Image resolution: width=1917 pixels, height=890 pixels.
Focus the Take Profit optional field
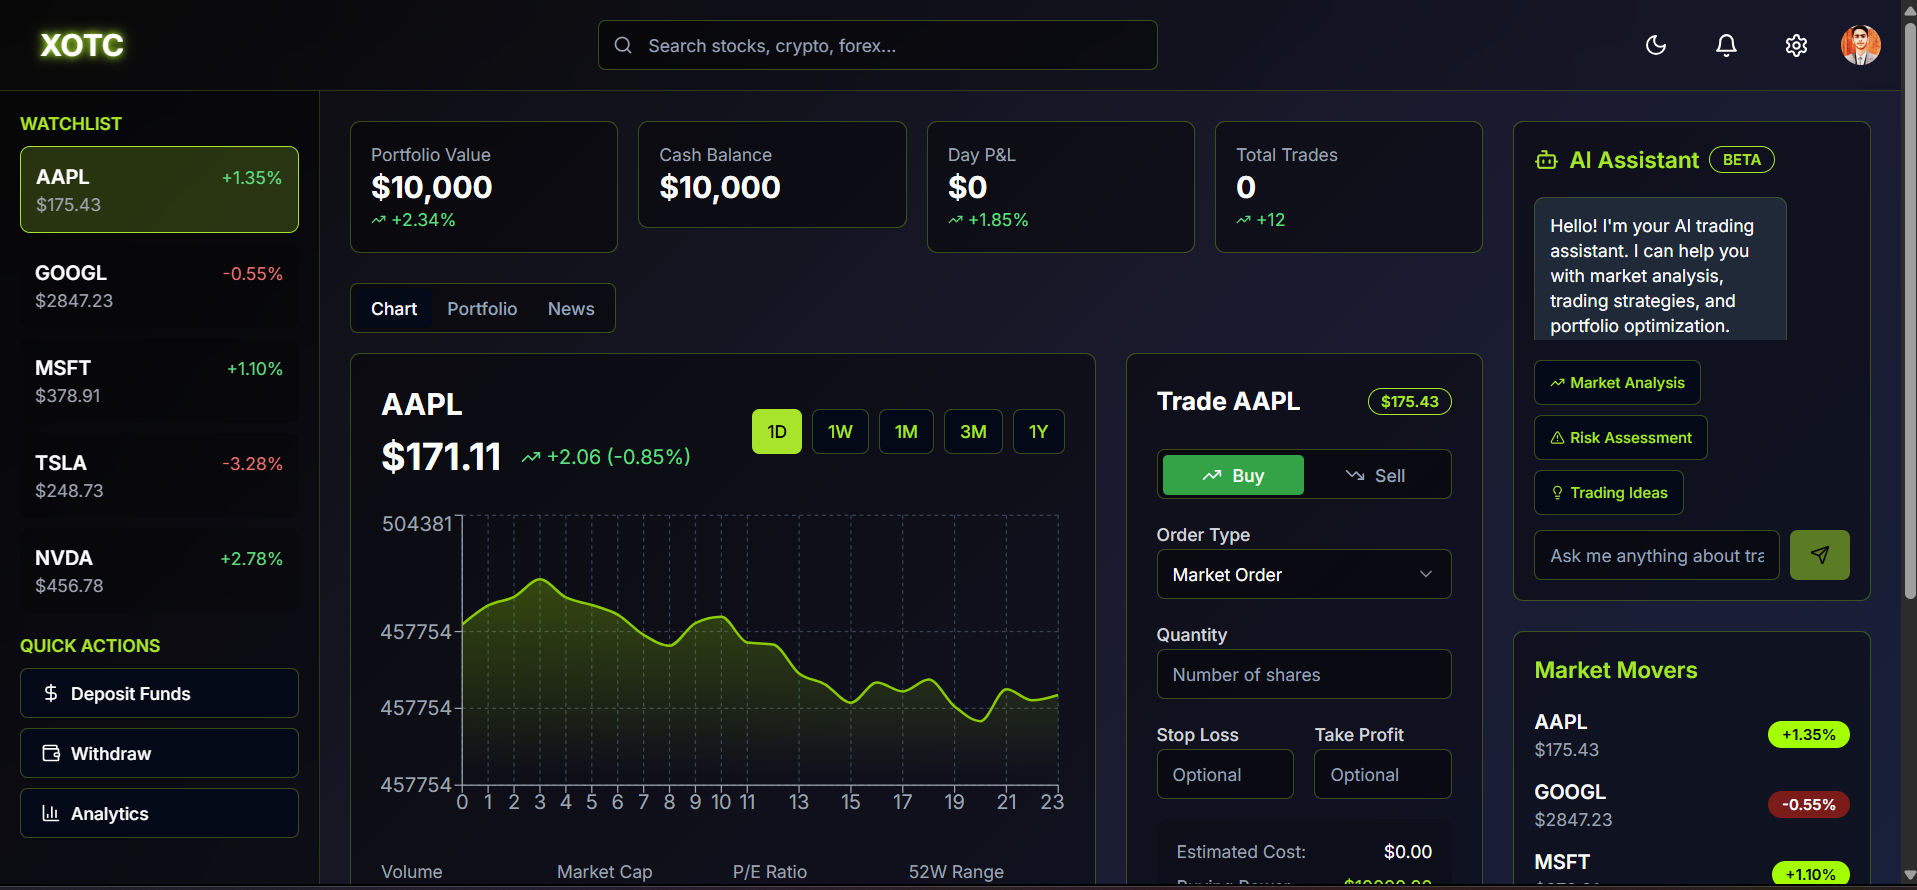(x=1383, y=774)
